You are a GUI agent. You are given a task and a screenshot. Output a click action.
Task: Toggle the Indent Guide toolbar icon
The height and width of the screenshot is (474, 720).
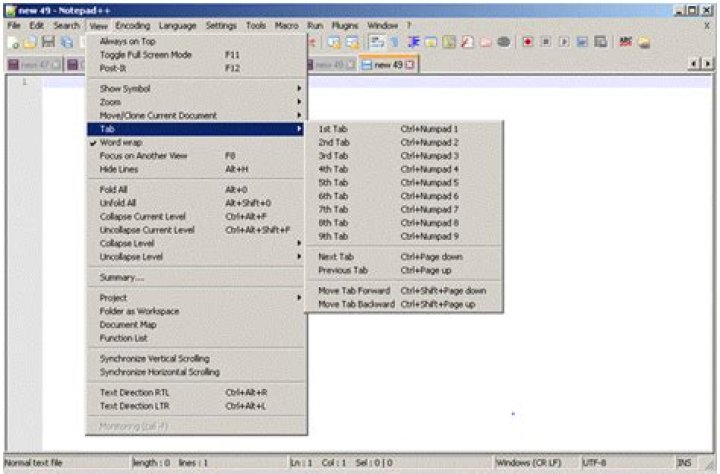pos(413,43)
